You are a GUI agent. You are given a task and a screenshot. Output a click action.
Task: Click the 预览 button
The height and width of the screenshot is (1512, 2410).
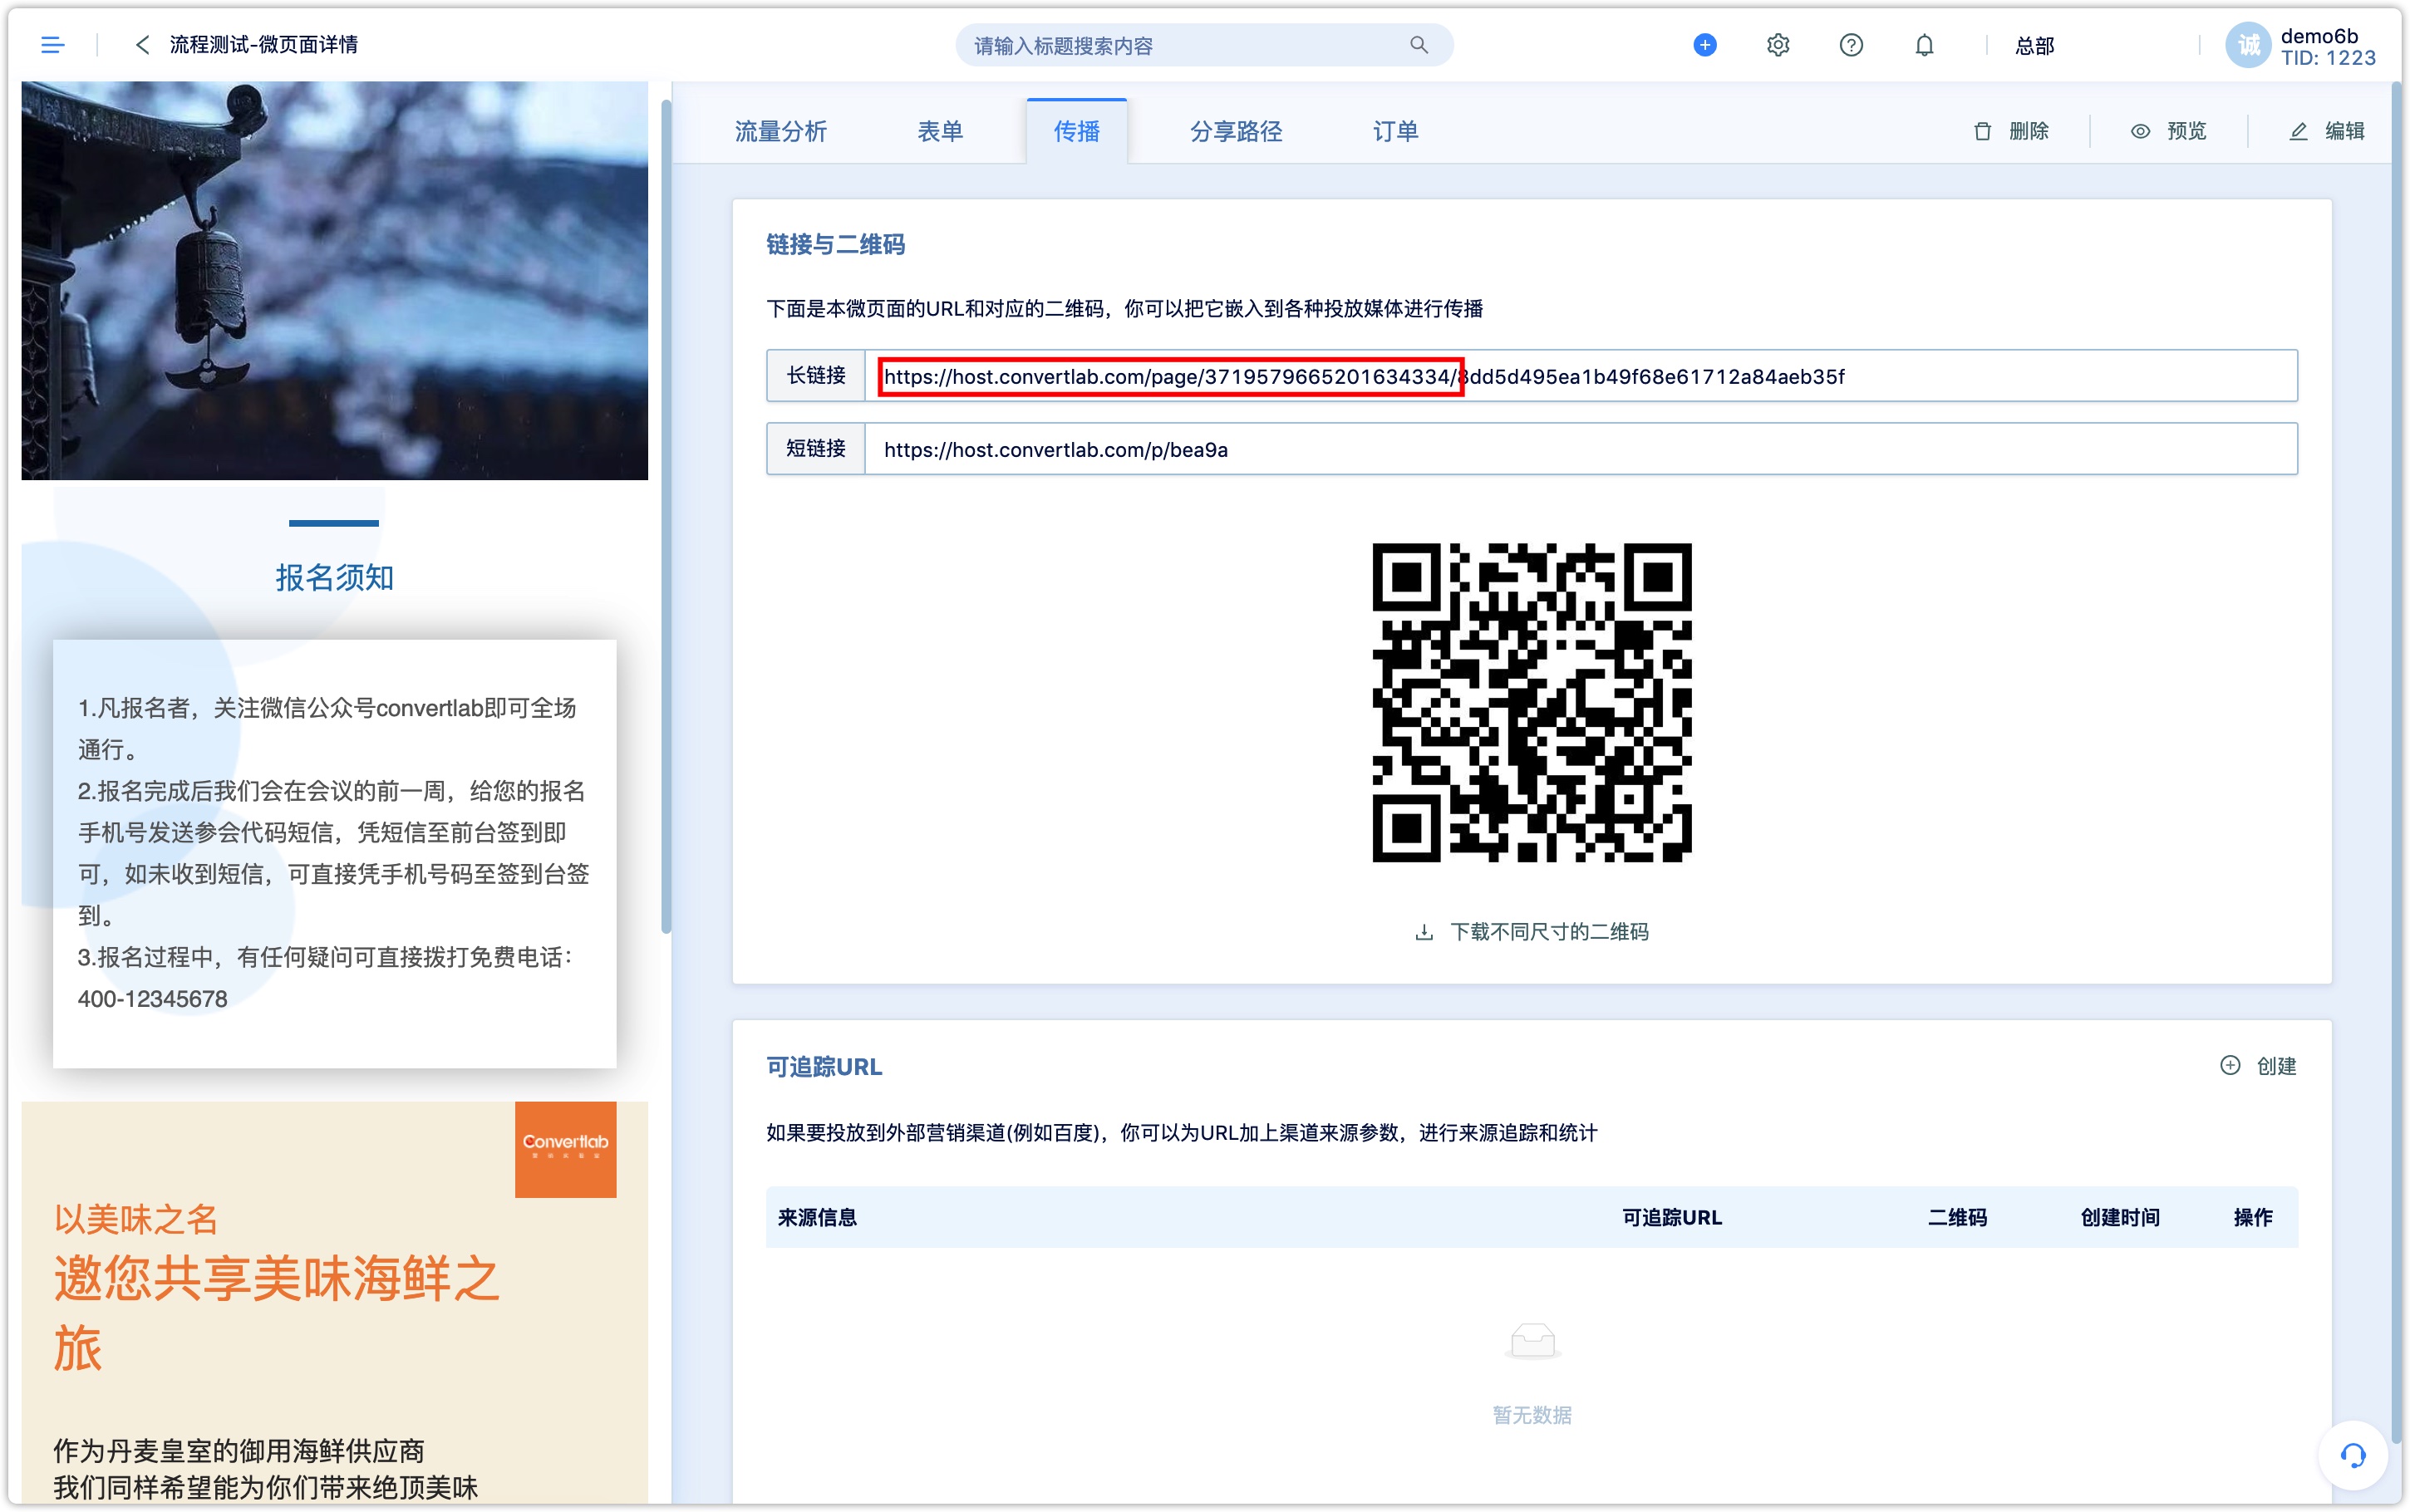tap(2168, 131)
